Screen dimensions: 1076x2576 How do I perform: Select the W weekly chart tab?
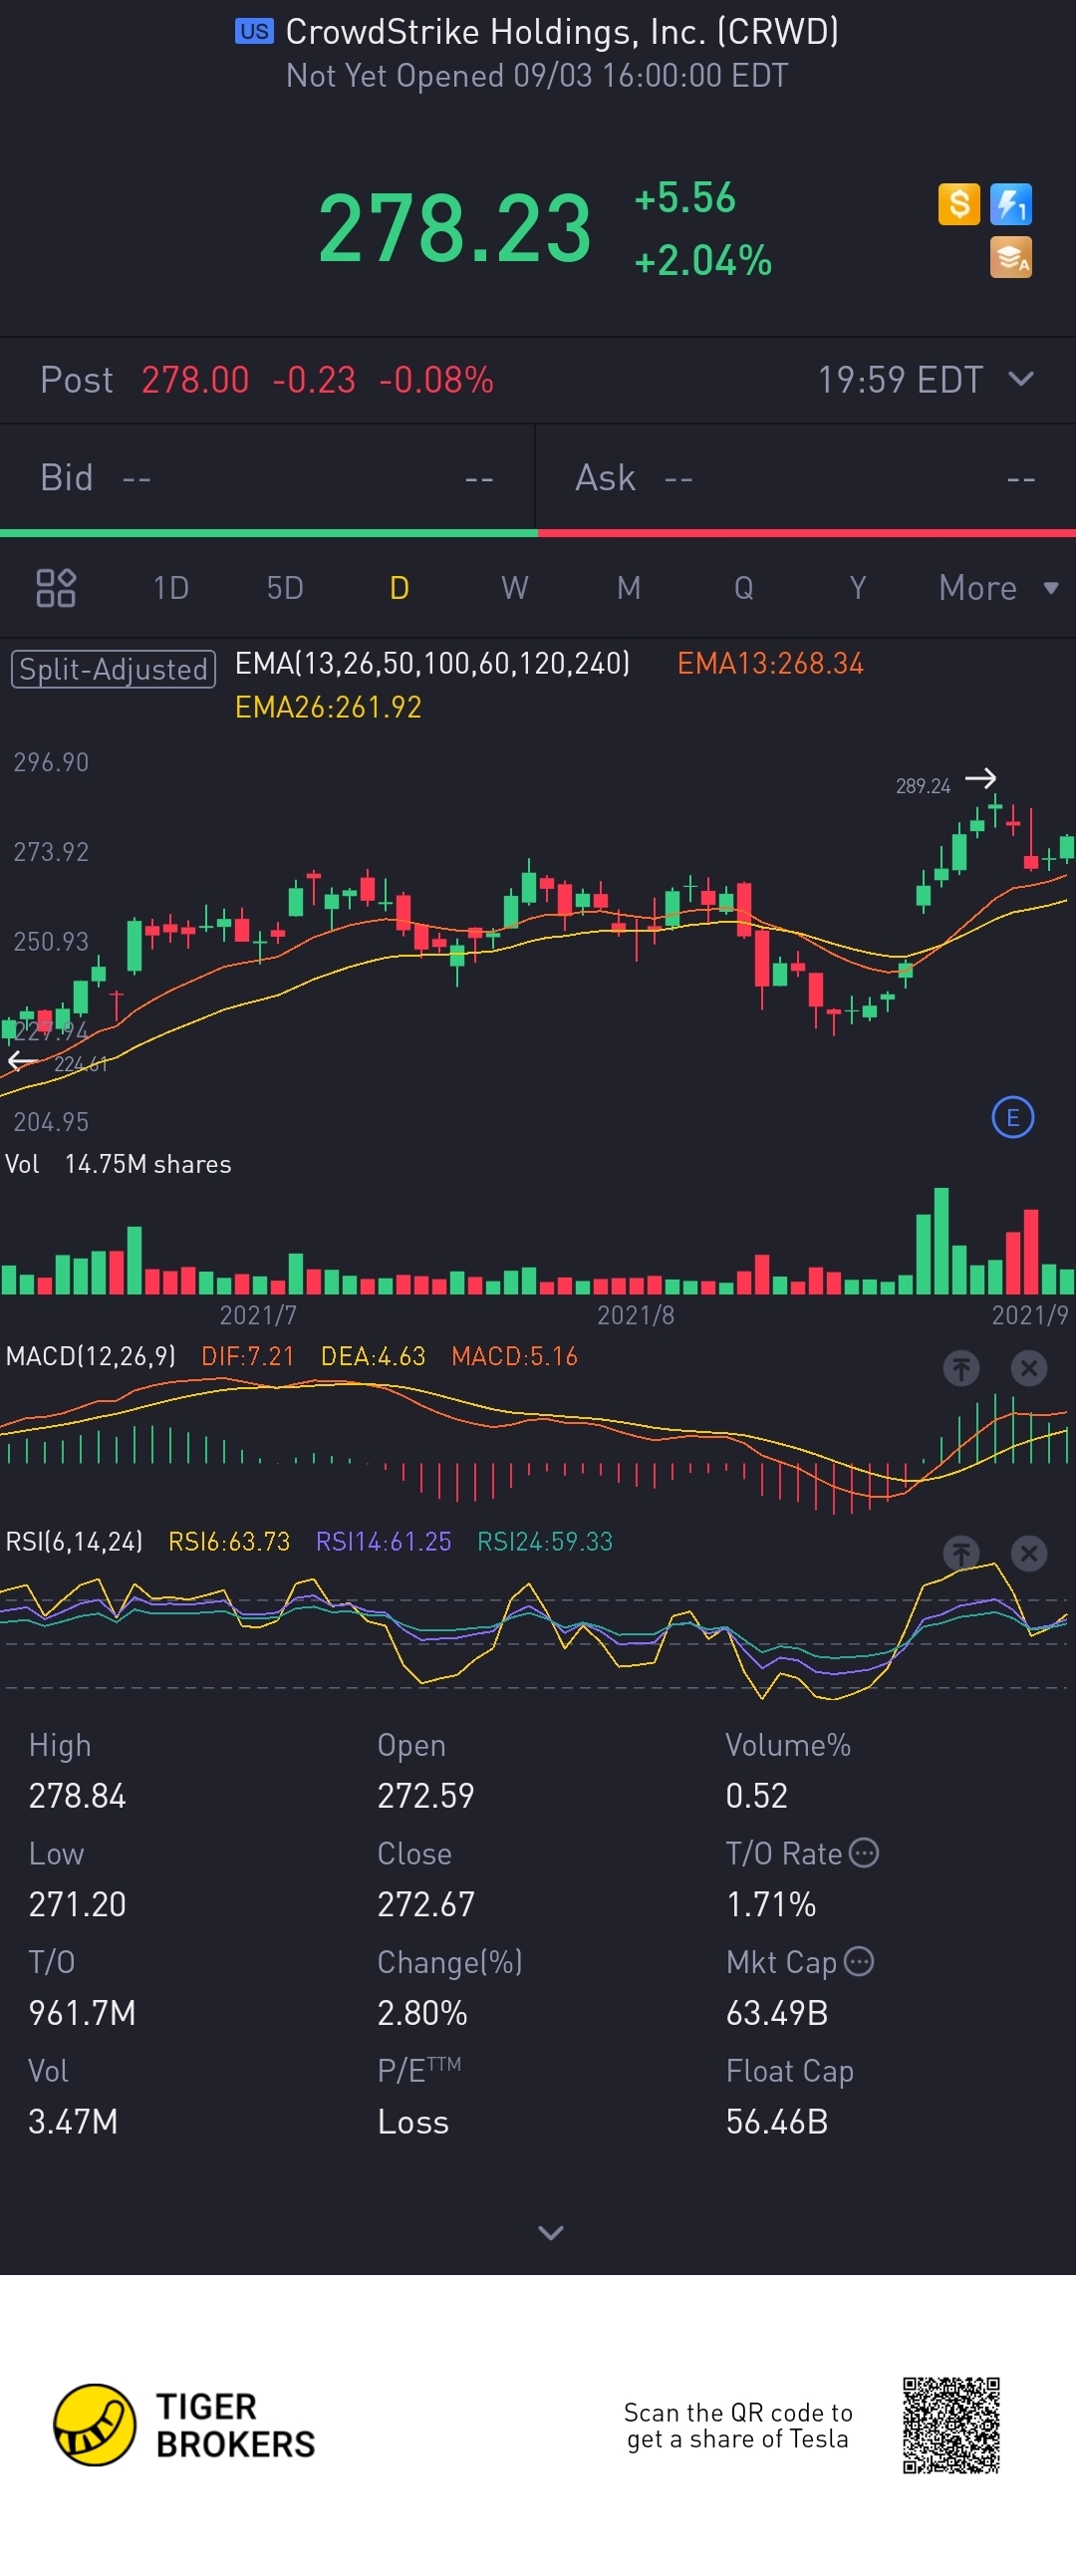514,588
